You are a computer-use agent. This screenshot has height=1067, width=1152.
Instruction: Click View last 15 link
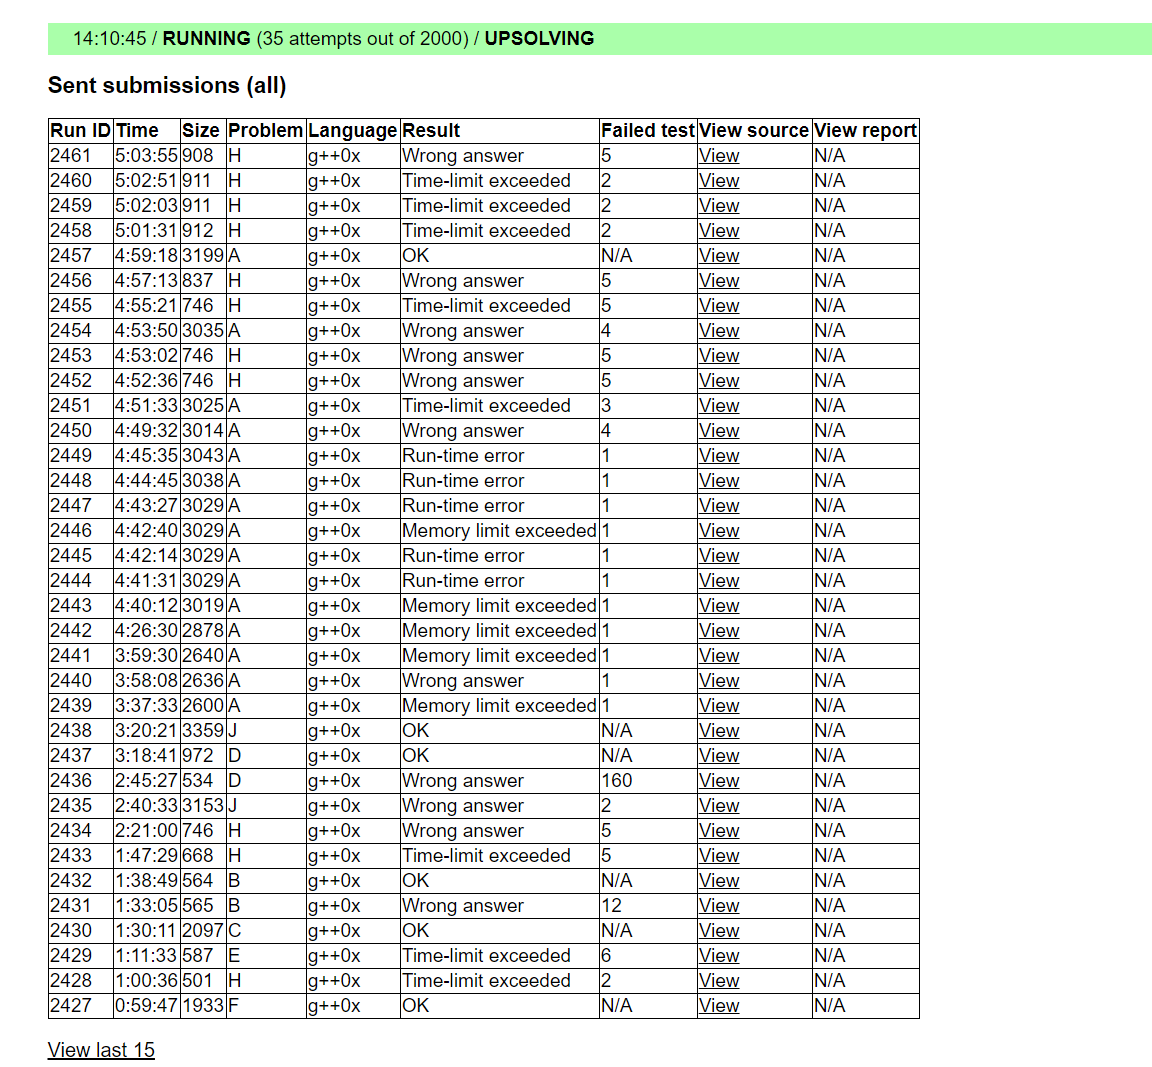point(101,1050)
